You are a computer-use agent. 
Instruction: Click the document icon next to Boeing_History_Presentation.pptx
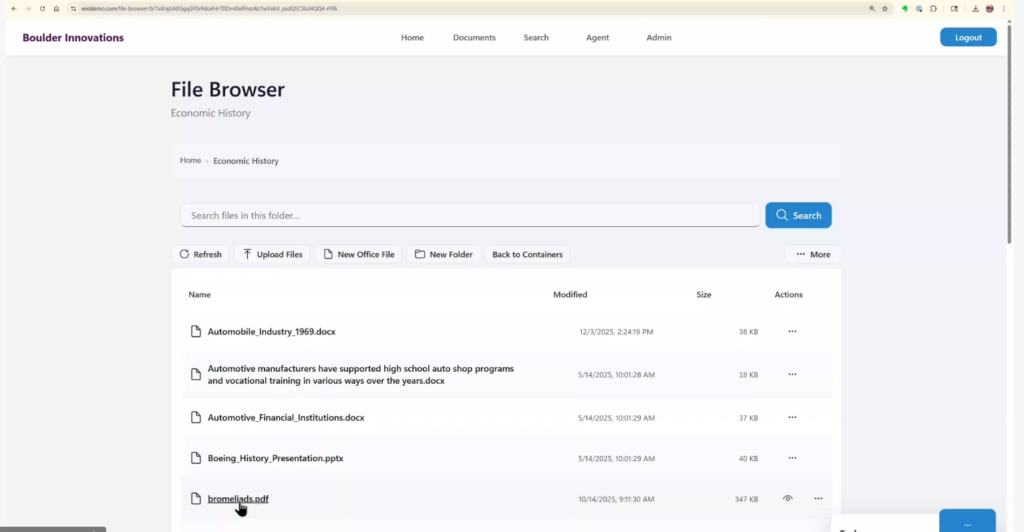coord(197,458)
